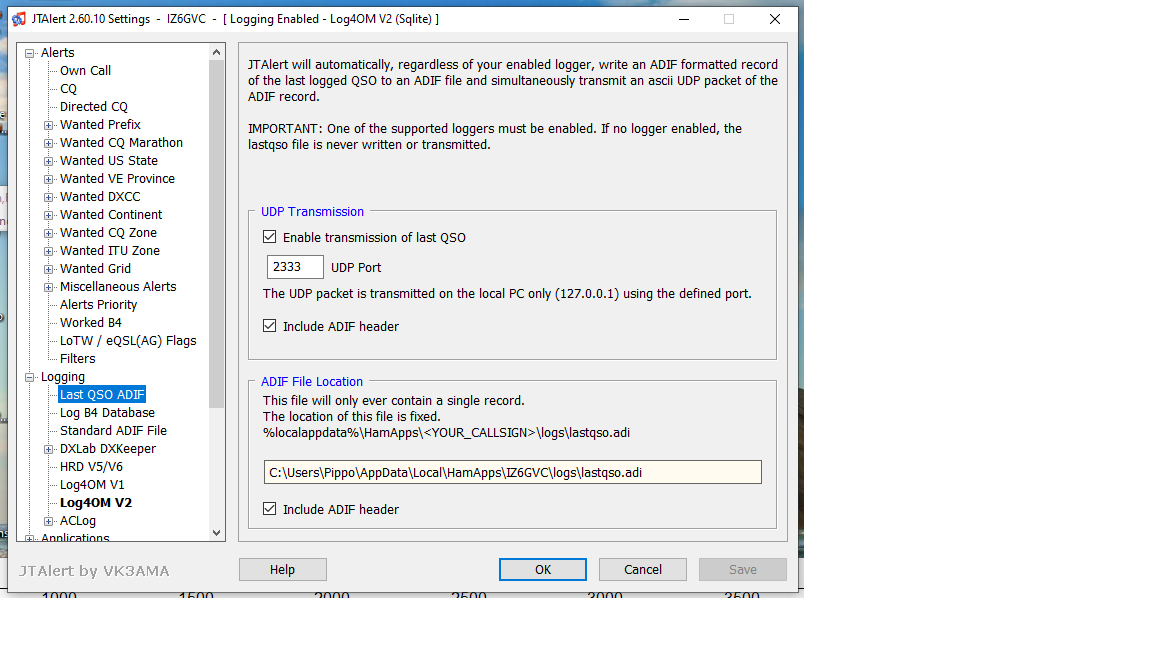This screenshot has width=1152, height=648.
Task: Click the OK button
Action: pyautogui.click(x=542, y=569)
